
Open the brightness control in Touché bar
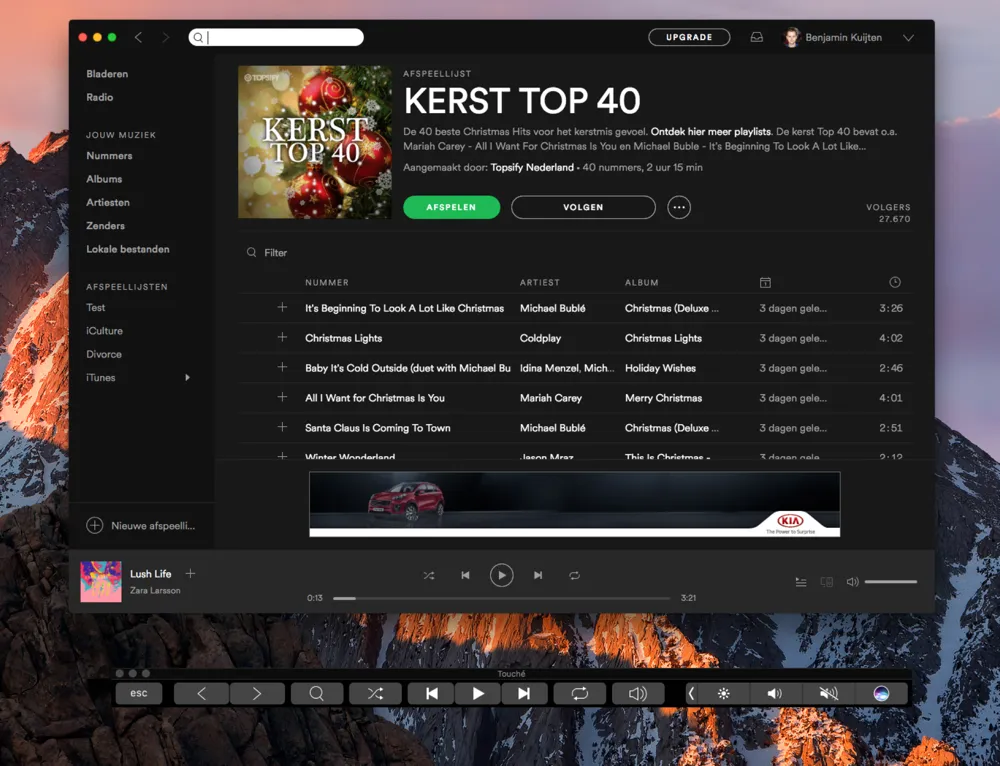pyautogui.click(x=723, y=693)
